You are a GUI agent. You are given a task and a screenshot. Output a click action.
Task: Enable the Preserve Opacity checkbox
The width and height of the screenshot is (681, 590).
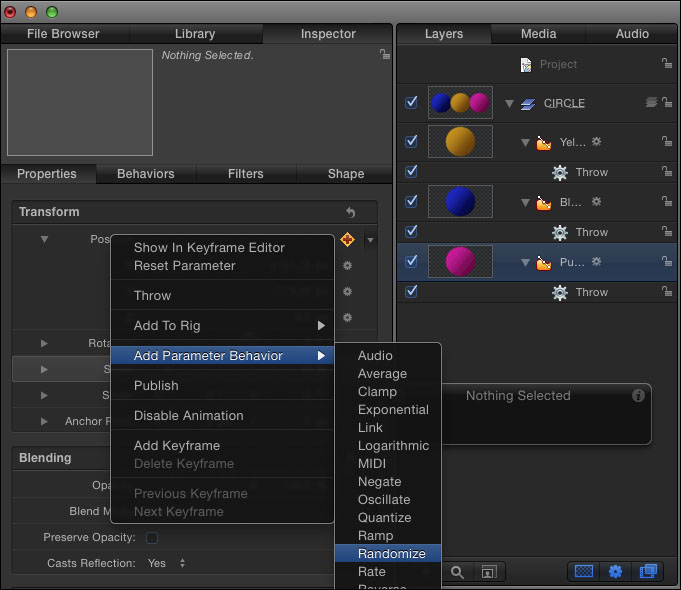152,538
